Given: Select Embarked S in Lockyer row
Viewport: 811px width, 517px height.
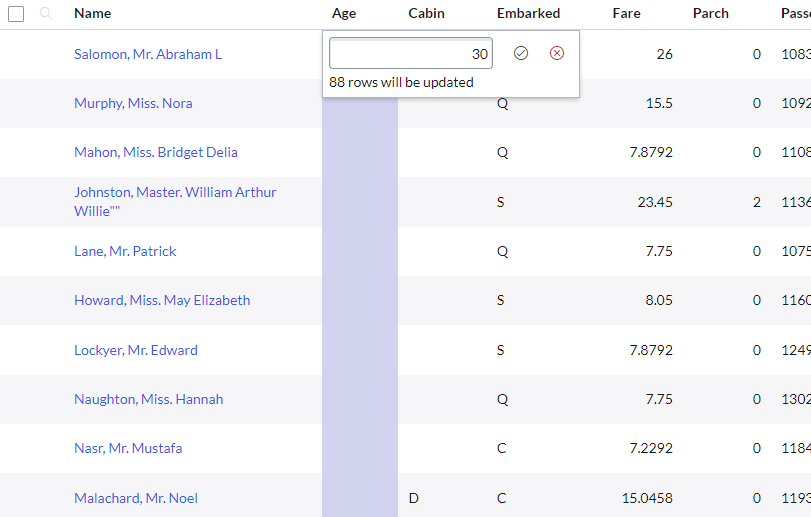Looking at the screenshot, I should pos(500,351).
